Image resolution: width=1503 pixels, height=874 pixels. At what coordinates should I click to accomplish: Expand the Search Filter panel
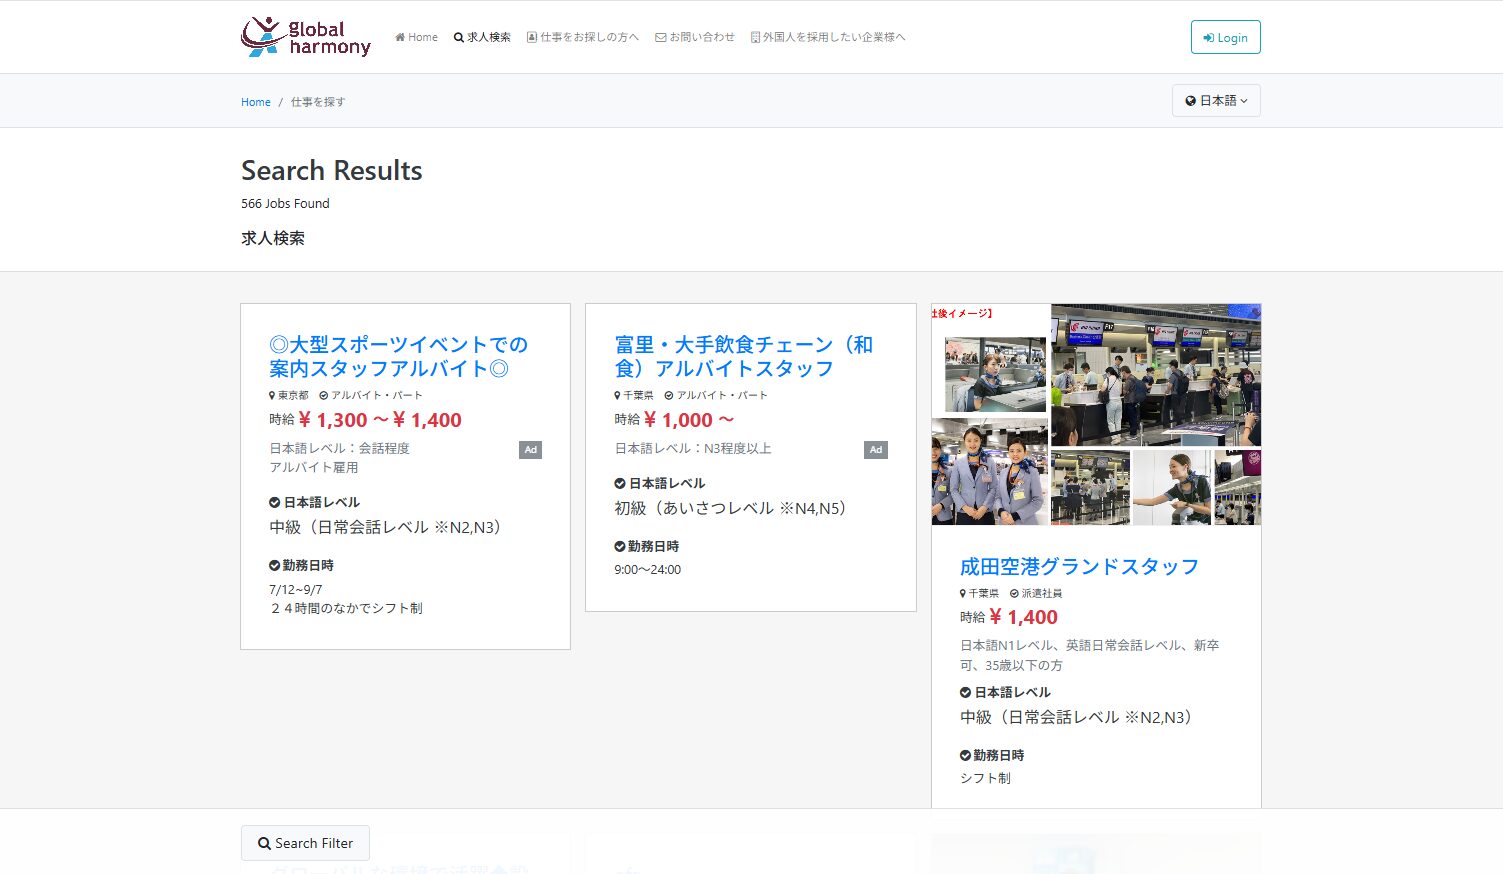(x=305, y=843)
